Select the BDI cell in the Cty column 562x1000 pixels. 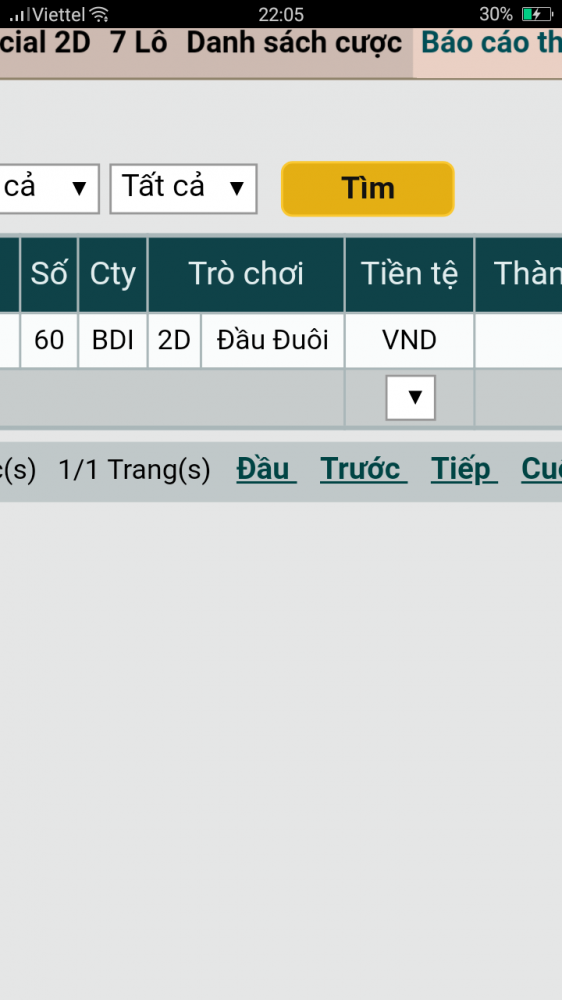click(x=113, y=341)
